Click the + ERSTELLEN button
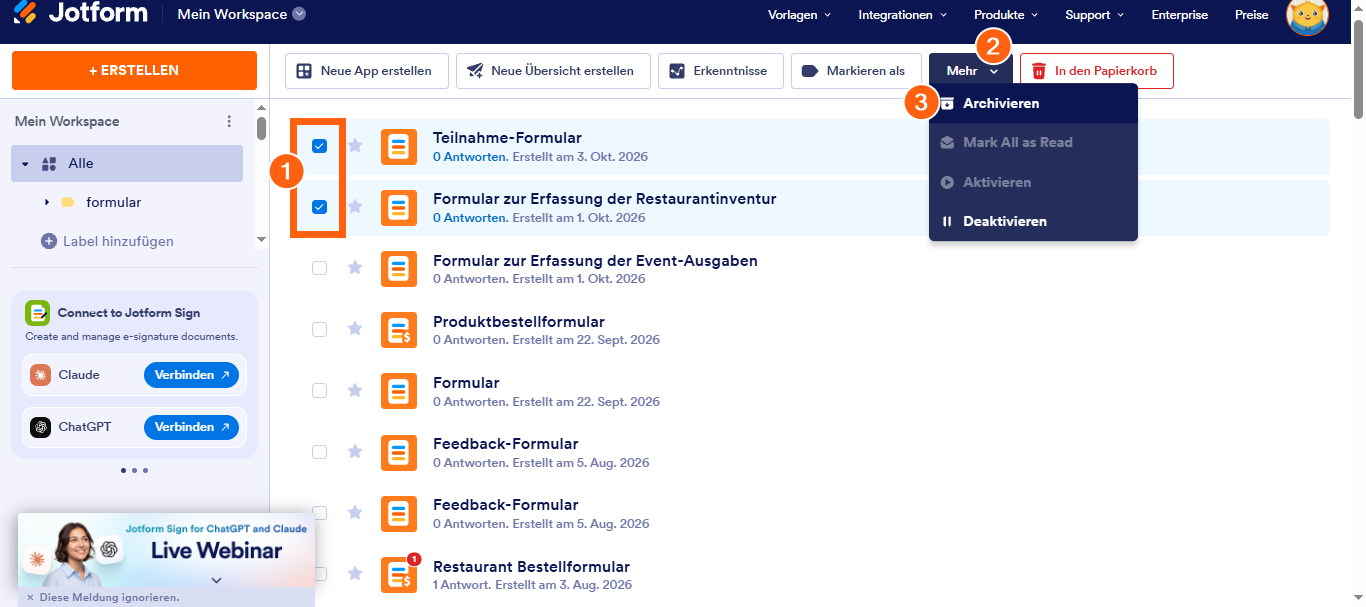This screenshot has height=607, width=1366. point(134,71)
